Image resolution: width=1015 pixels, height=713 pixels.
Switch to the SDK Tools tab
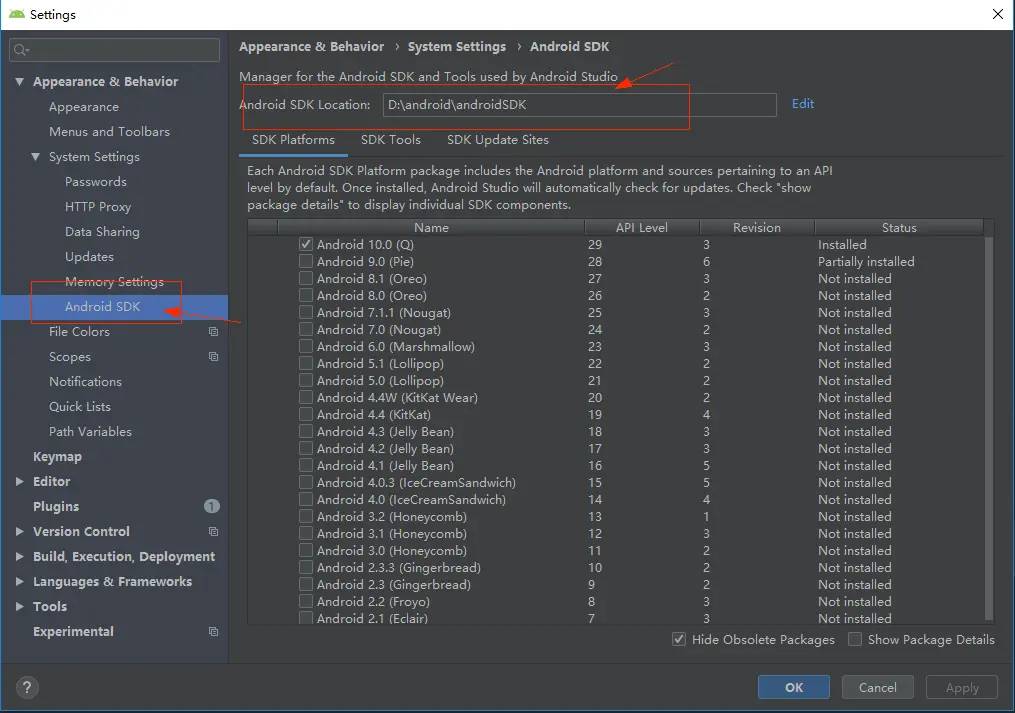tap(390, 140)
